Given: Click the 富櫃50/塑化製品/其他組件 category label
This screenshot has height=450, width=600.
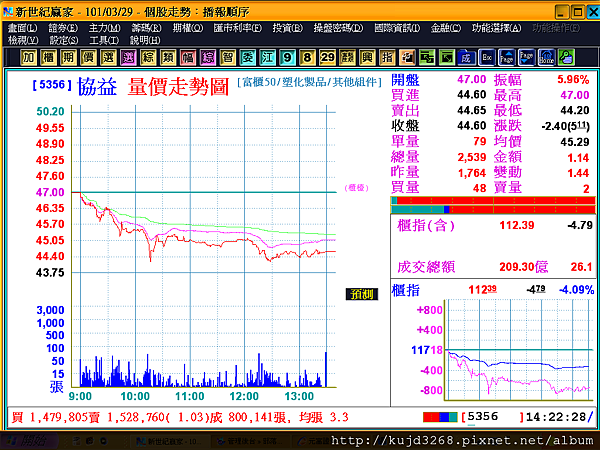Looking at the screenshot, I should [x=310, y=82].
